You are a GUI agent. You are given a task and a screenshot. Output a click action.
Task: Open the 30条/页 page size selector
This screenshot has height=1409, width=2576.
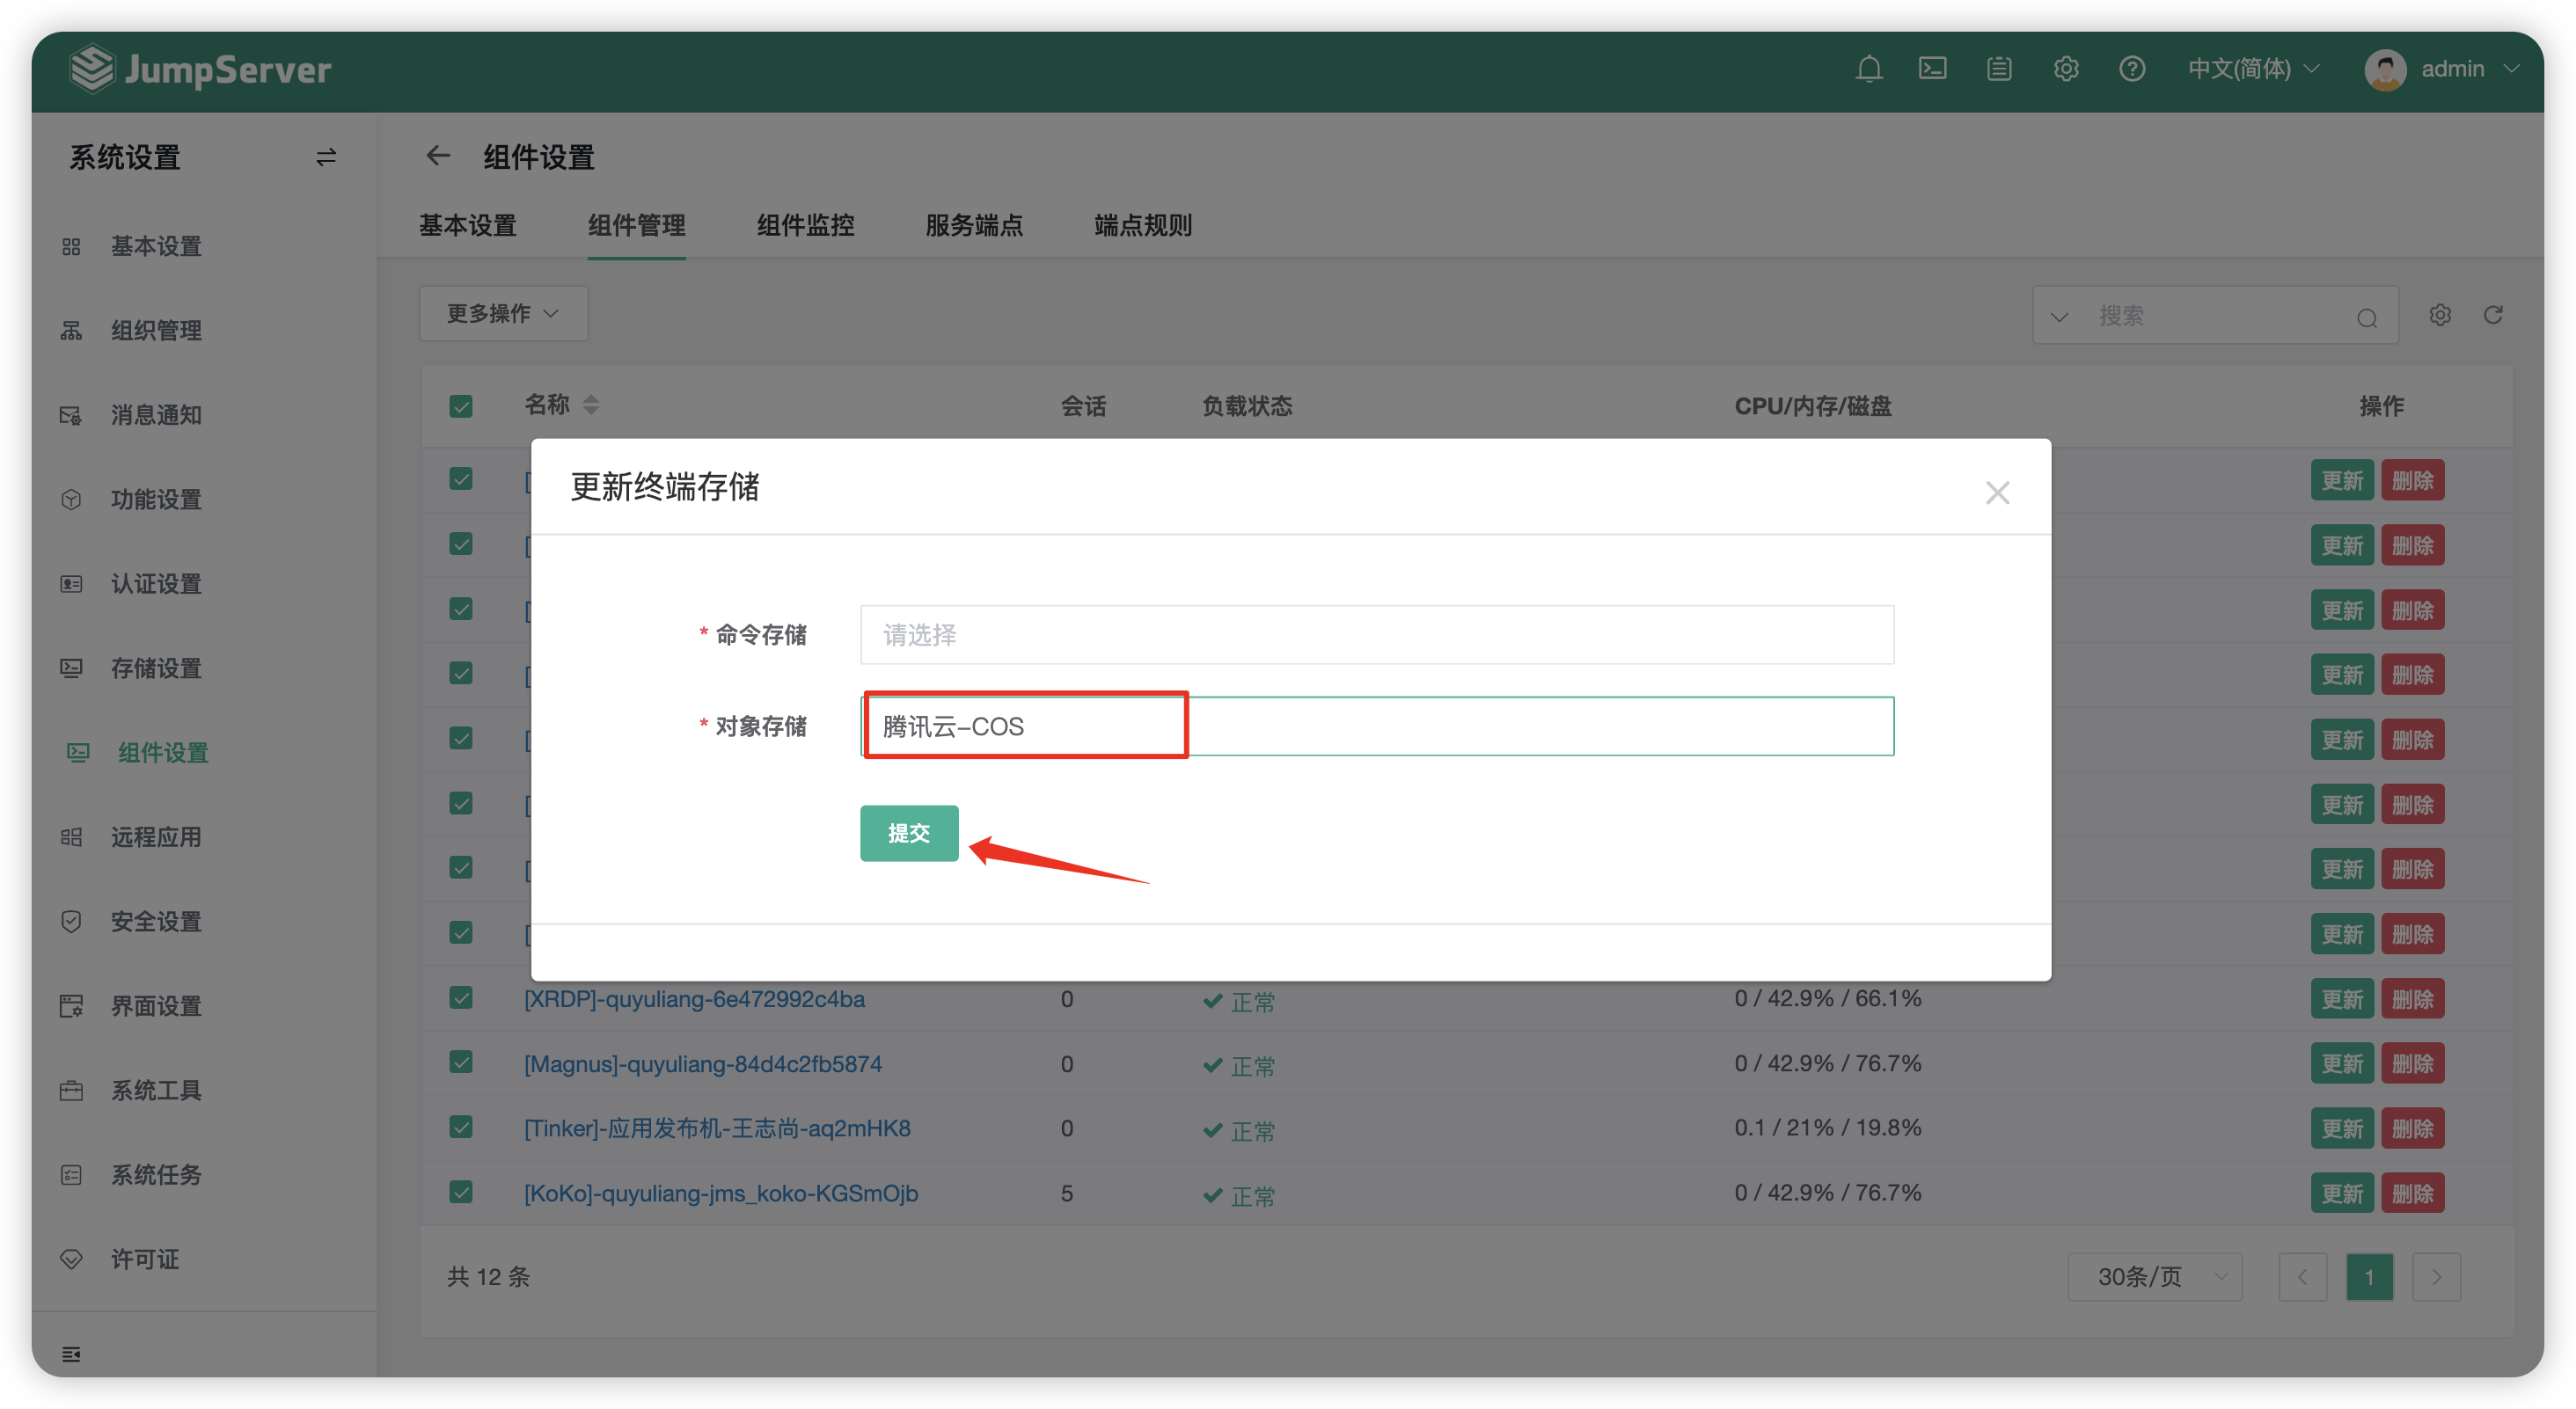[x=2154, y=1276]
